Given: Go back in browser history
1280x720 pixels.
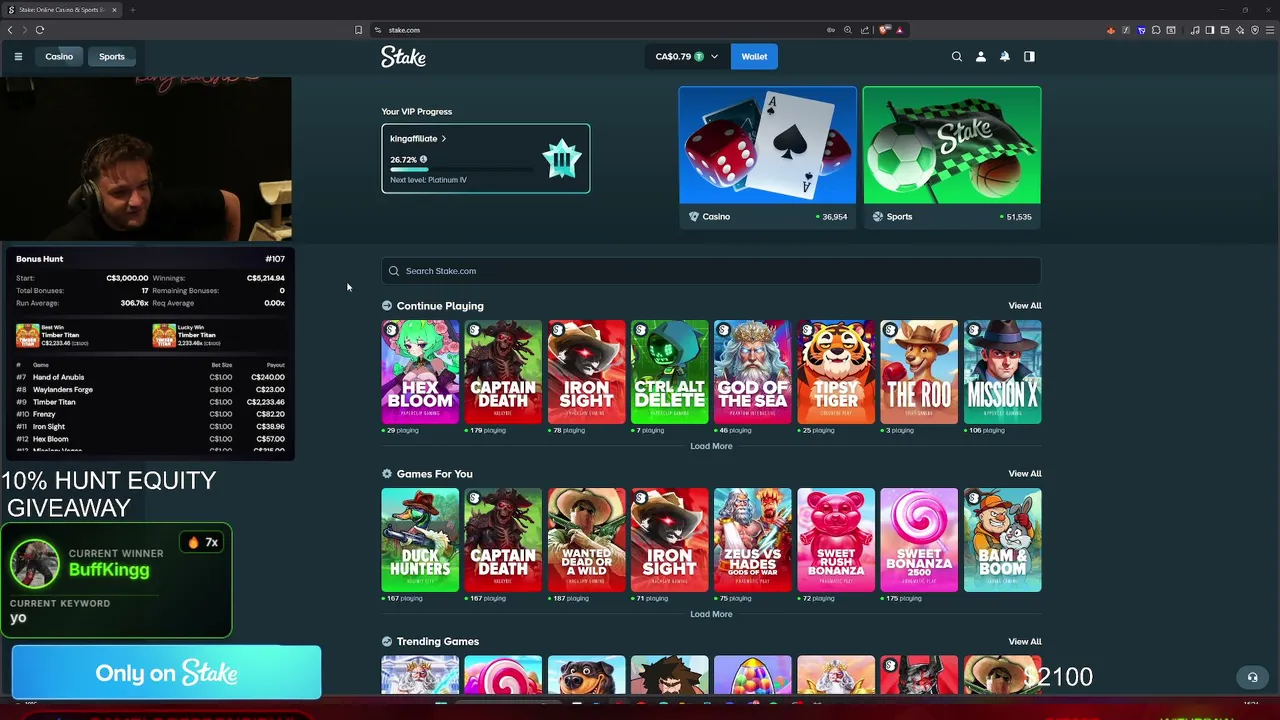Looking at the screenshot, I should click(10, 30).
